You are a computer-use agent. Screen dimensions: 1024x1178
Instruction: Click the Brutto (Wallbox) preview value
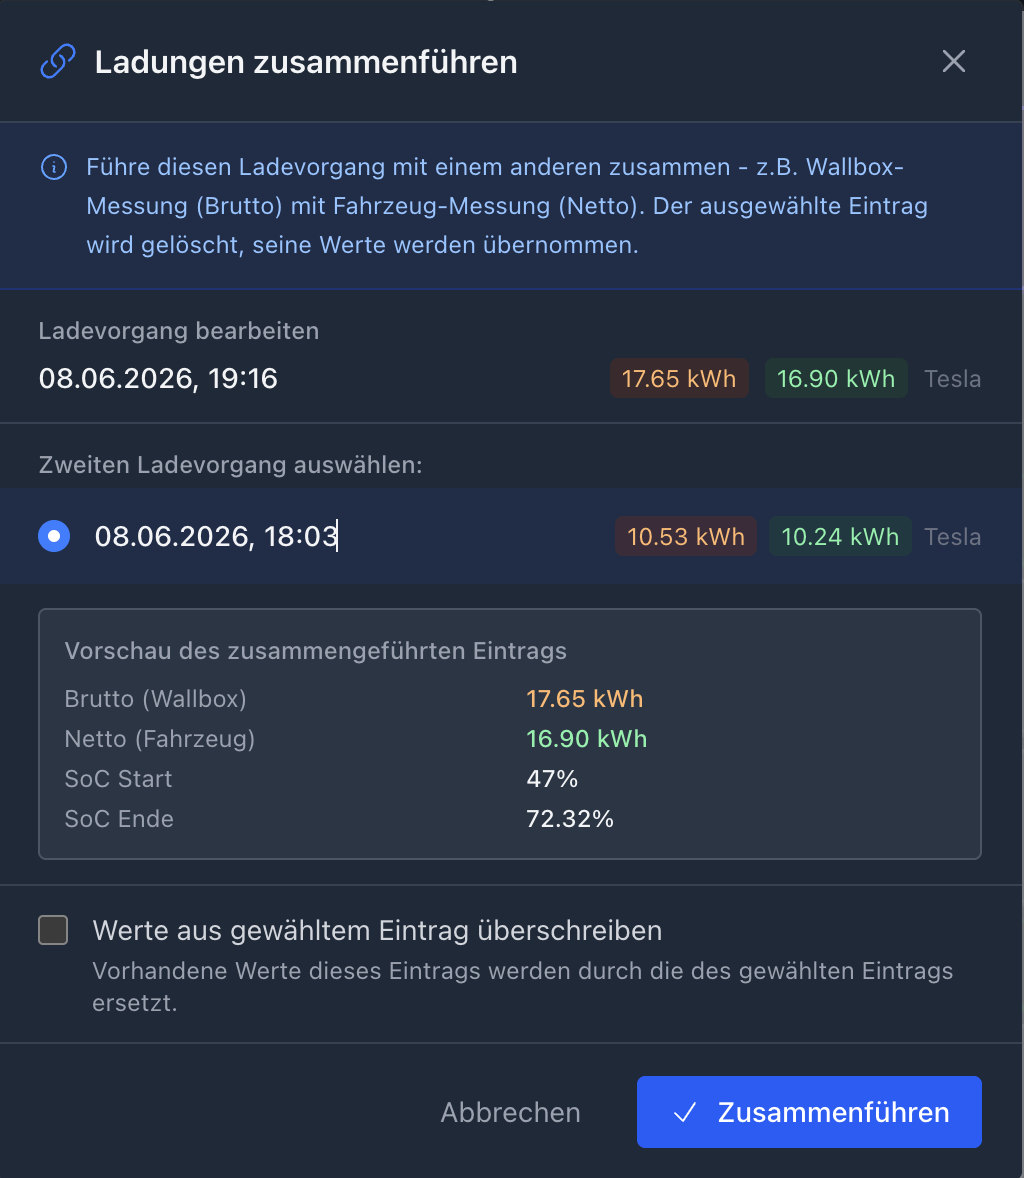[x=584, y=699]
